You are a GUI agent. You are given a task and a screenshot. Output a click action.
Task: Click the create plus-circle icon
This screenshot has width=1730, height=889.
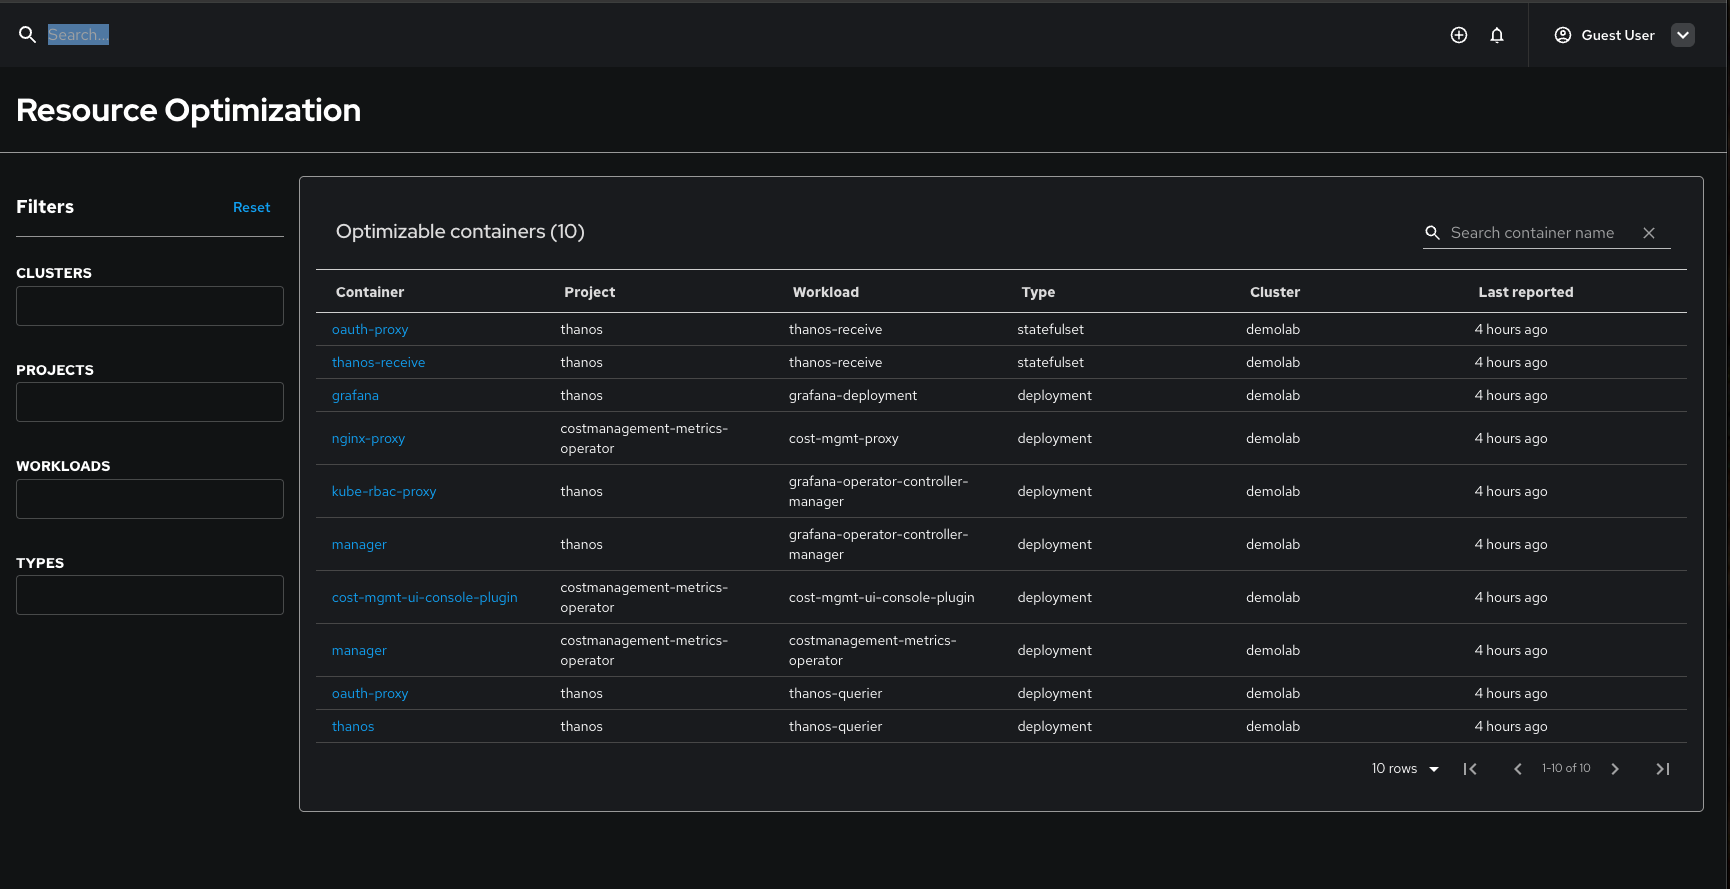tap(1459, 35)
